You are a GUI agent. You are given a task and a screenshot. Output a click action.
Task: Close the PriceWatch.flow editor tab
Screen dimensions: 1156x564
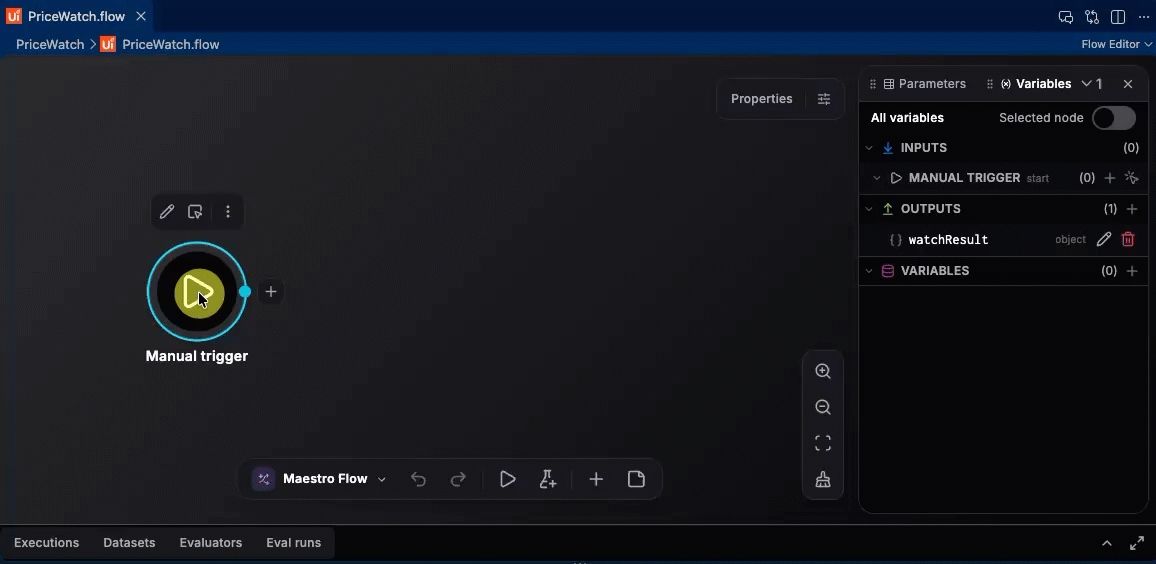[x=141, y=16]
